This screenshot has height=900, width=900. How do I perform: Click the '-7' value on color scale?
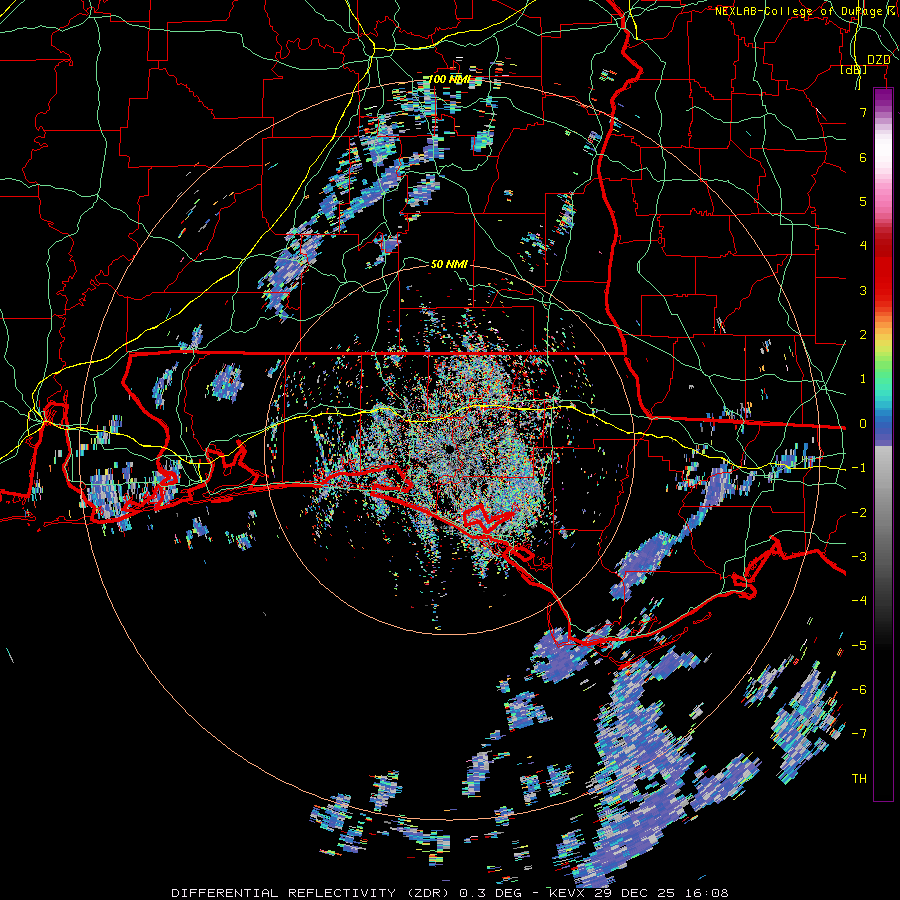click(x=859, y=734)
